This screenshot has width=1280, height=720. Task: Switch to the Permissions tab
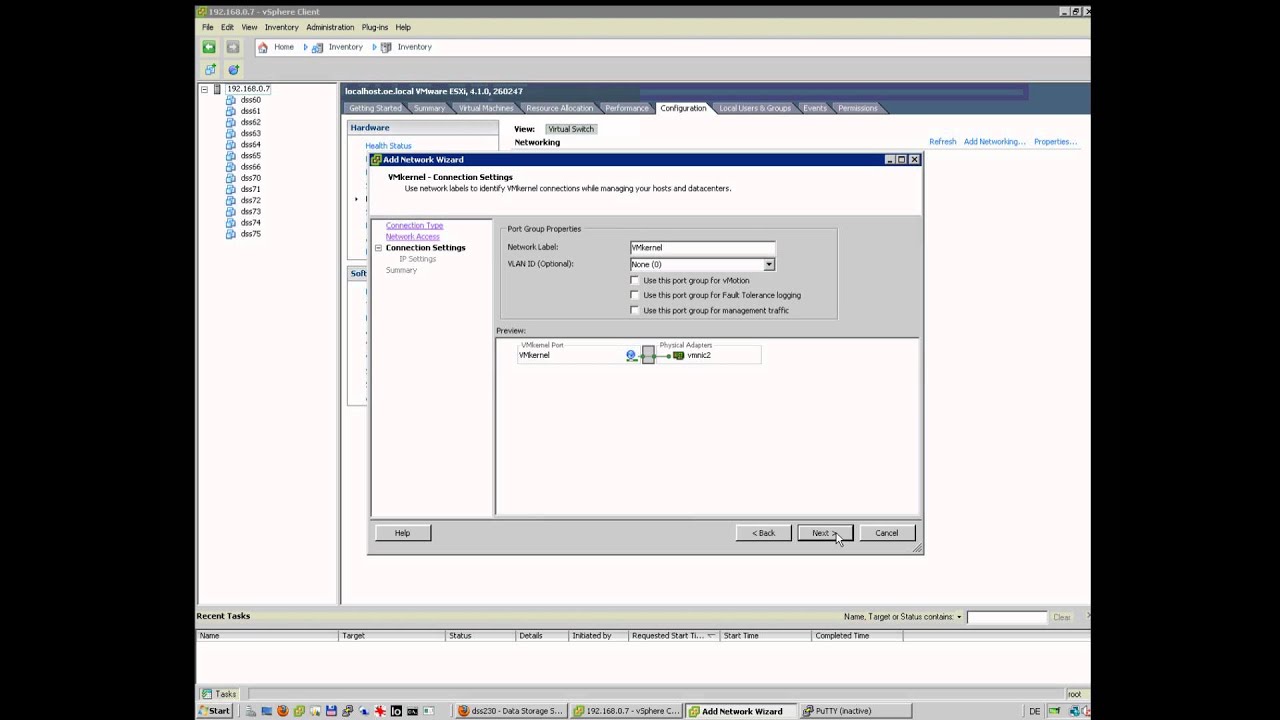(x=857, y=108)
